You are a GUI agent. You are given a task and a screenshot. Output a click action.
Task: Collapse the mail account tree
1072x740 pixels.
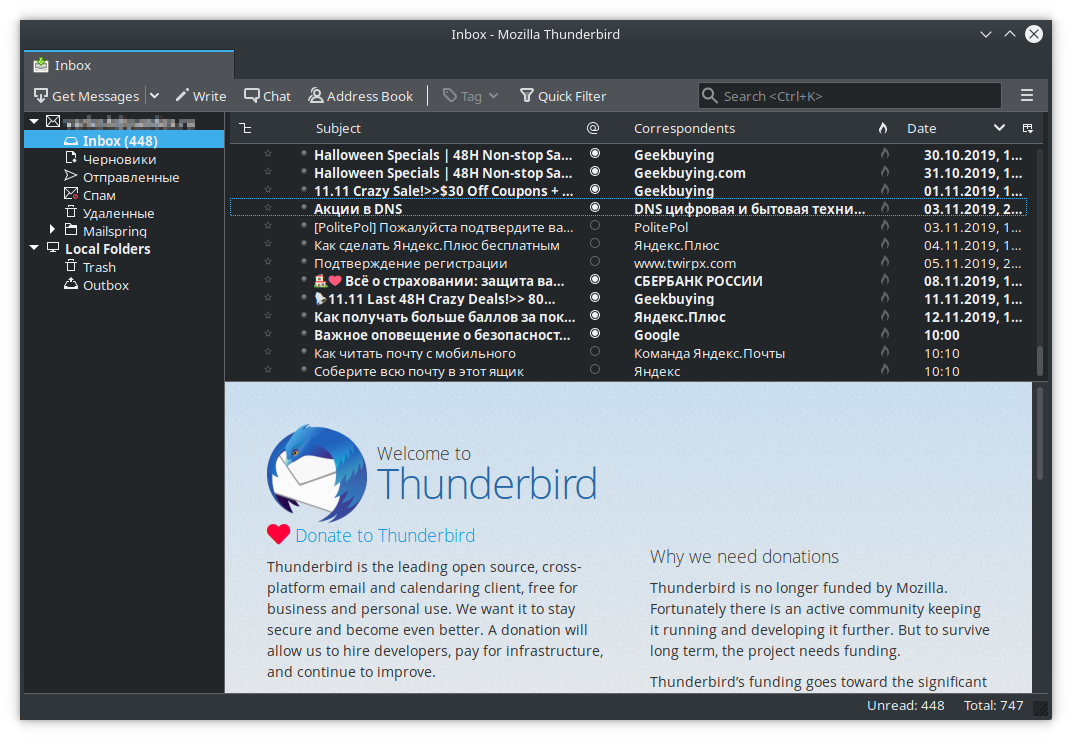(x=34, y=122)
